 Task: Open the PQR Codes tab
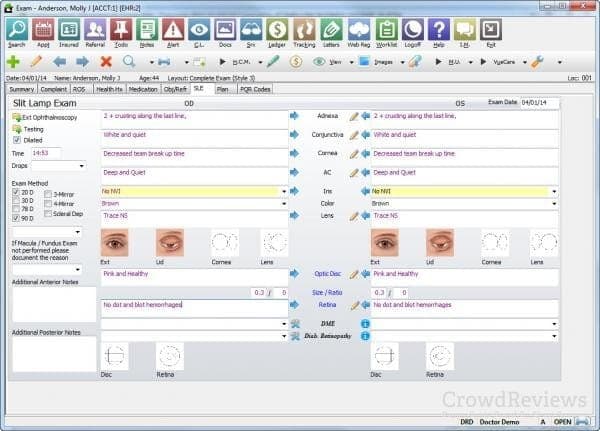click(256, 88)
